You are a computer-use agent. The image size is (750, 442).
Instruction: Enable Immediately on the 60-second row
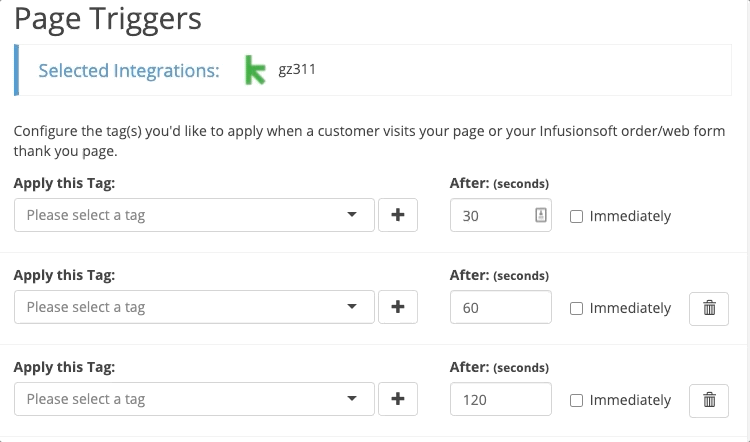(576, 309)
